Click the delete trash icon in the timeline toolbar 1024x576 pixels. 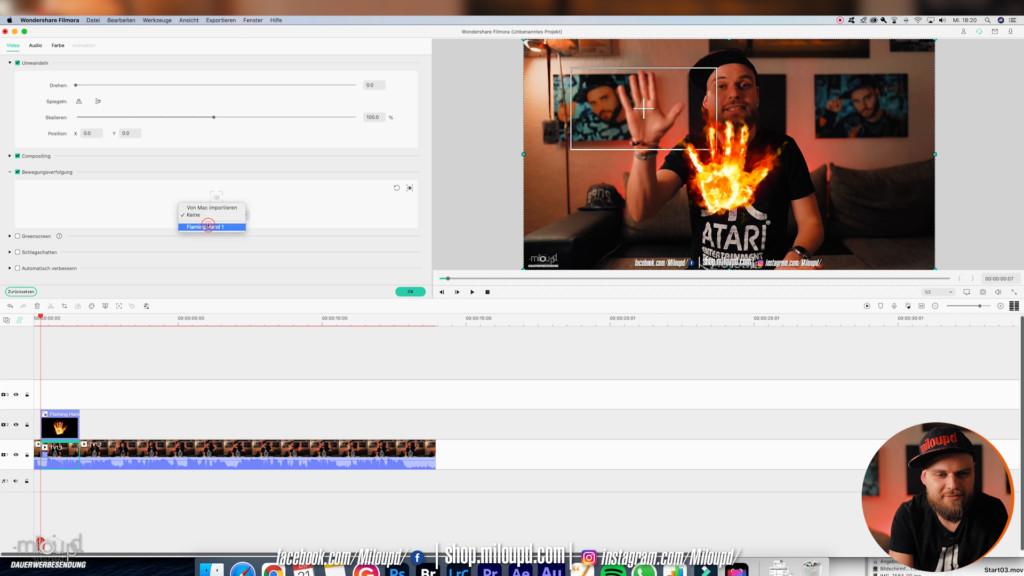[37, 306]
